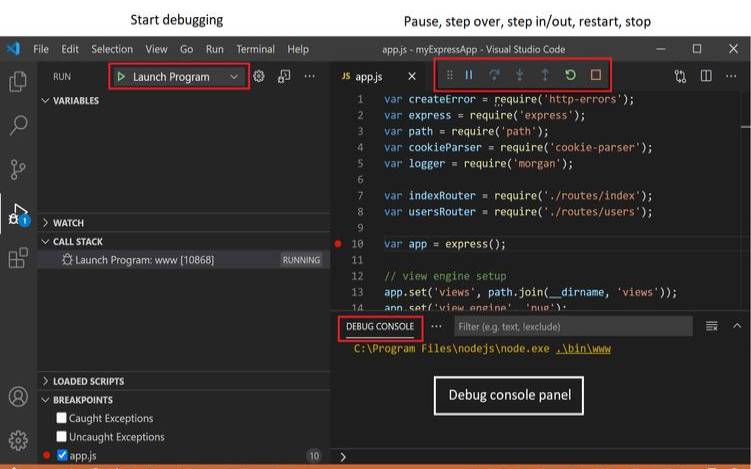Click the Split Editor icon

706,76
